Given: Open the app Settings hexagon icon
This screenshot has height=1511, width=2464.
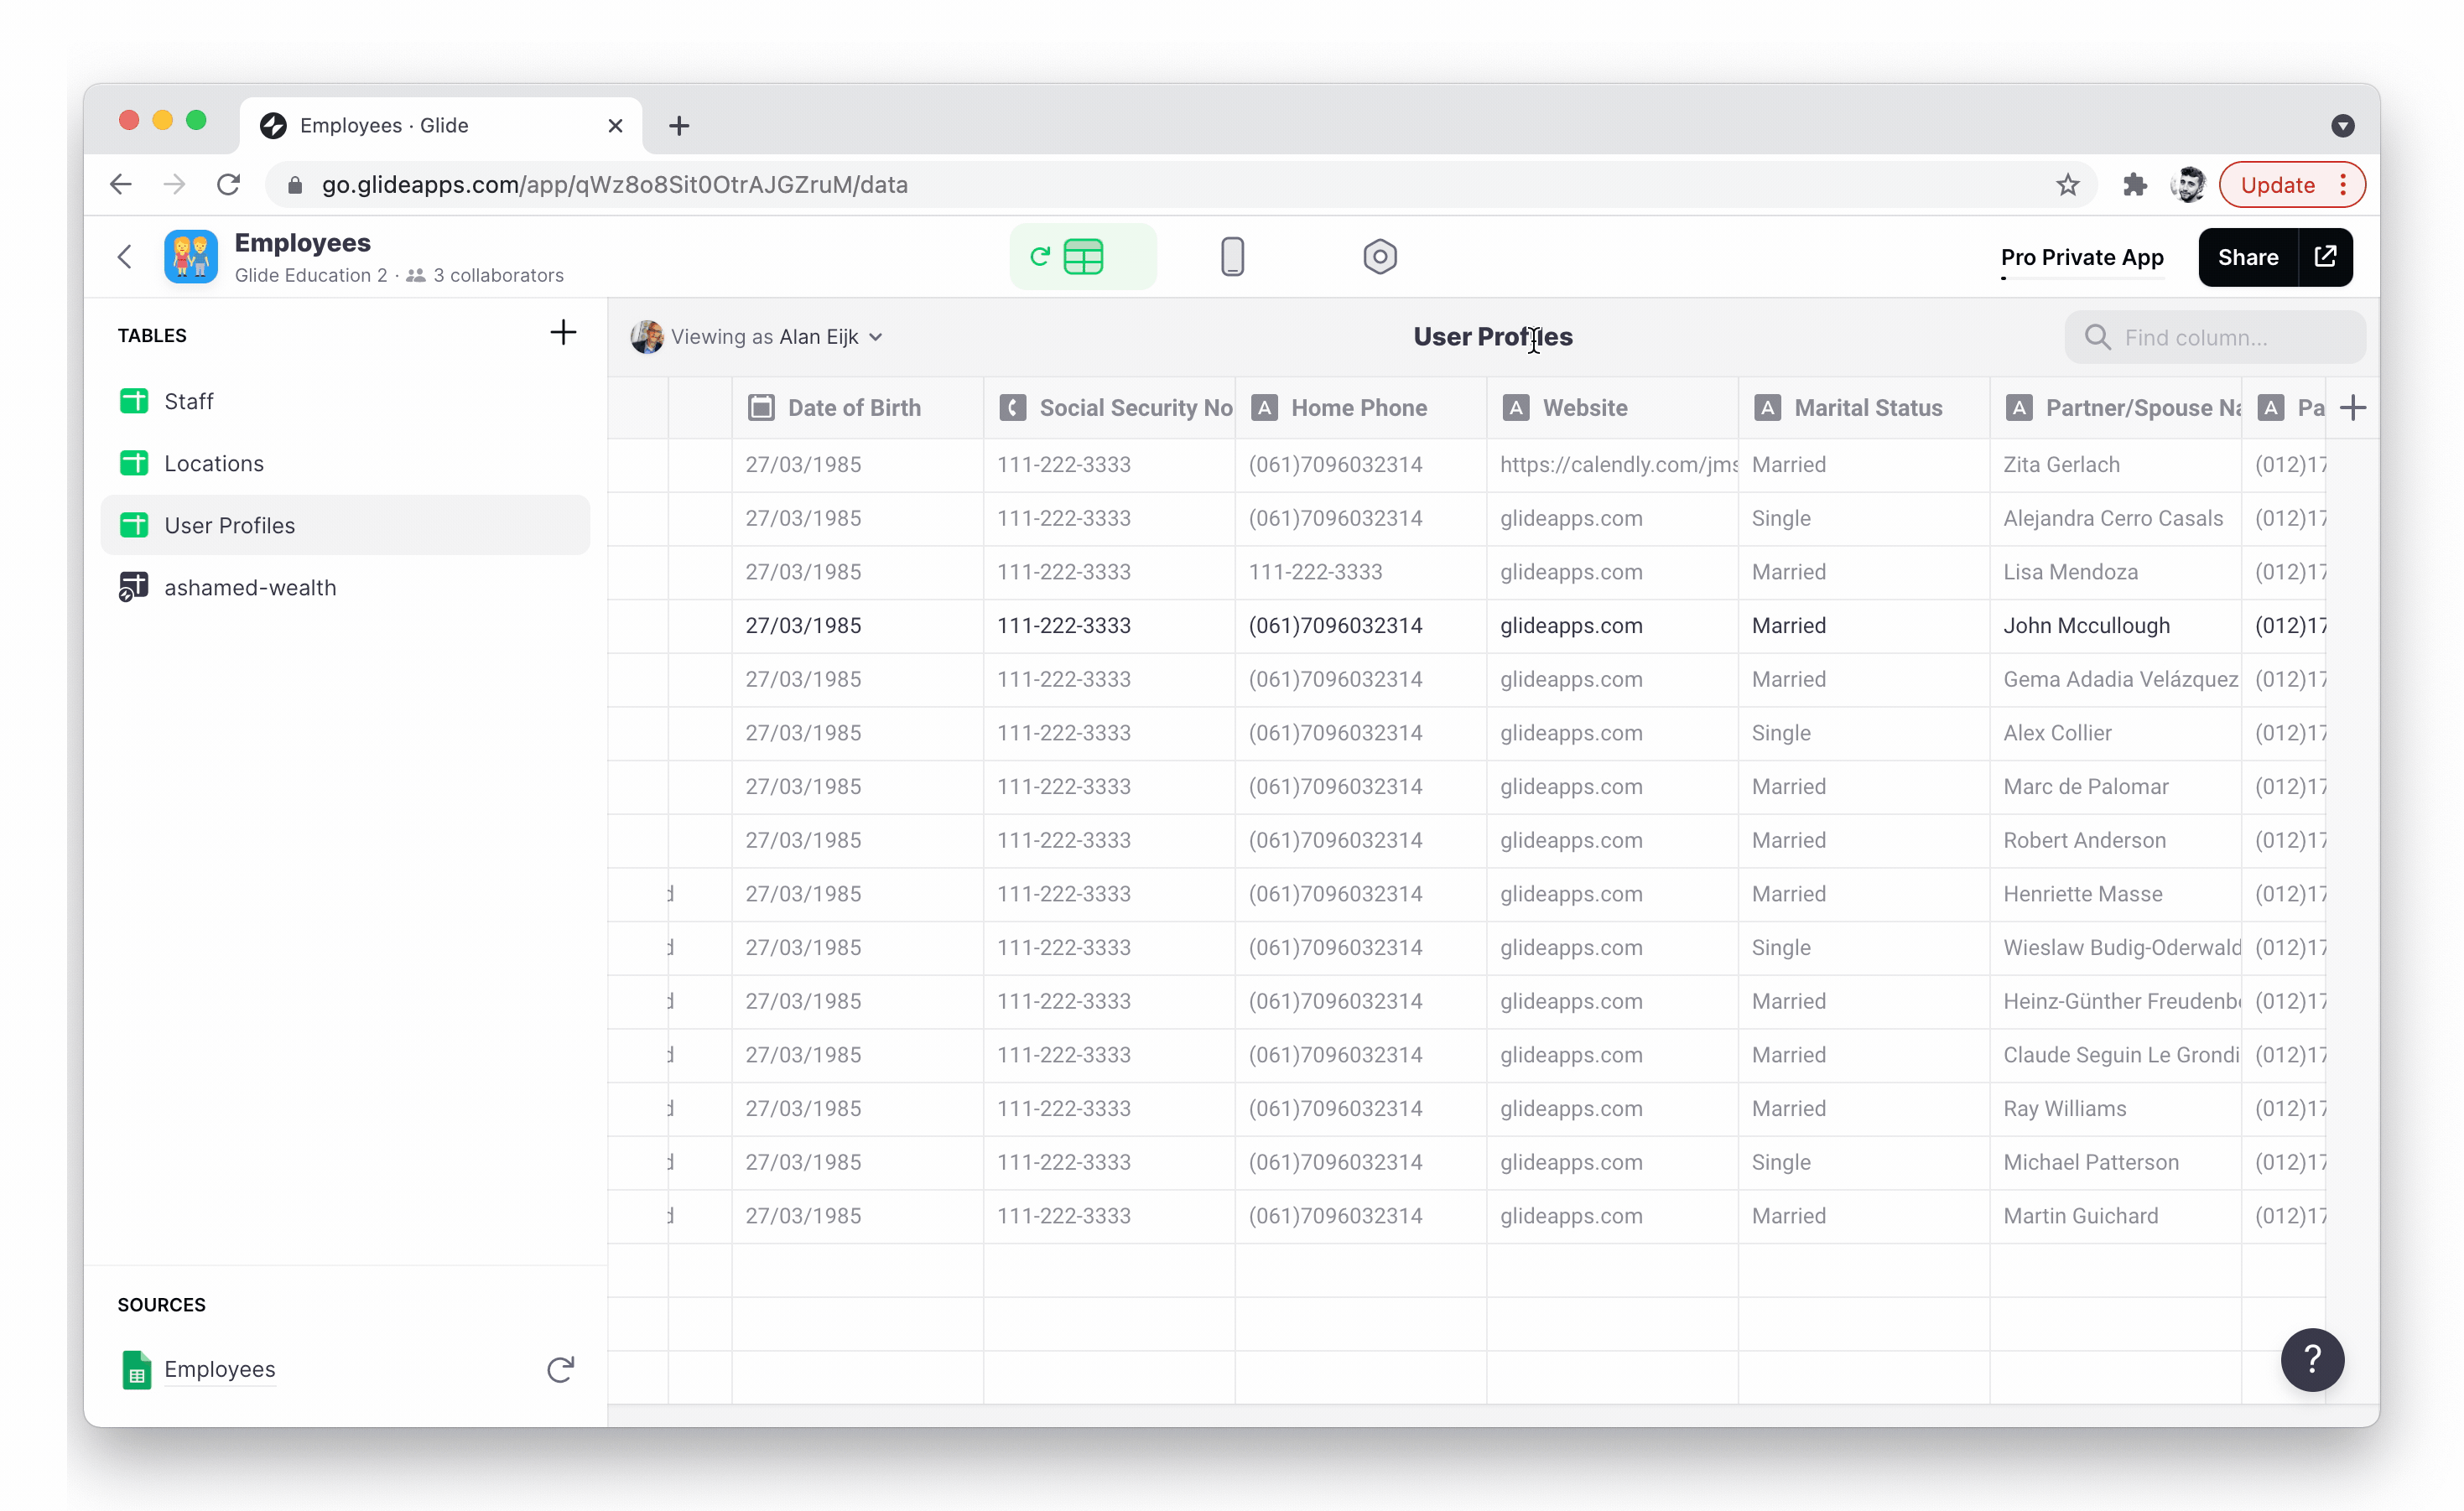Looking at the screenshot, I should pos(1379,257).
